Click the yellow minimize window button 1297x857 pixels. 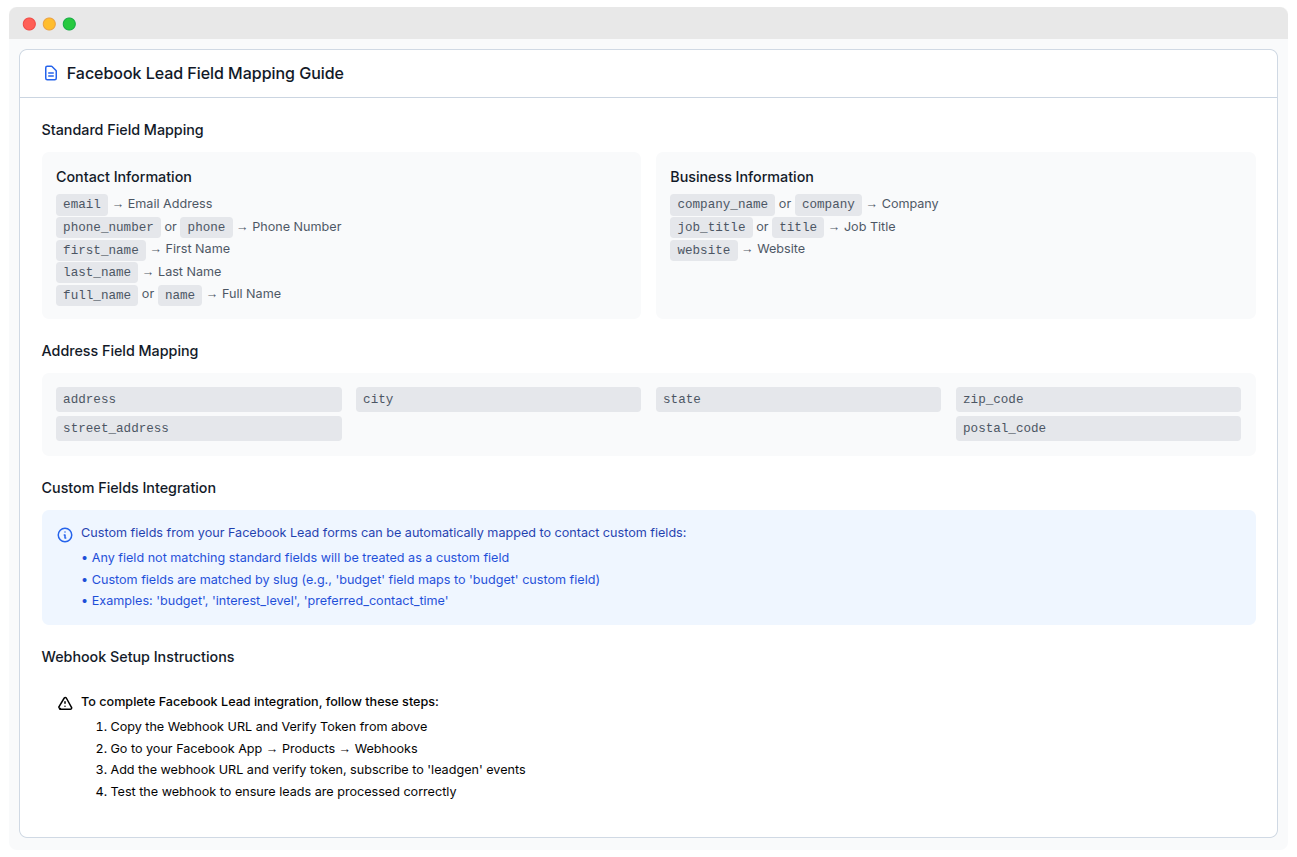[49, 24]
